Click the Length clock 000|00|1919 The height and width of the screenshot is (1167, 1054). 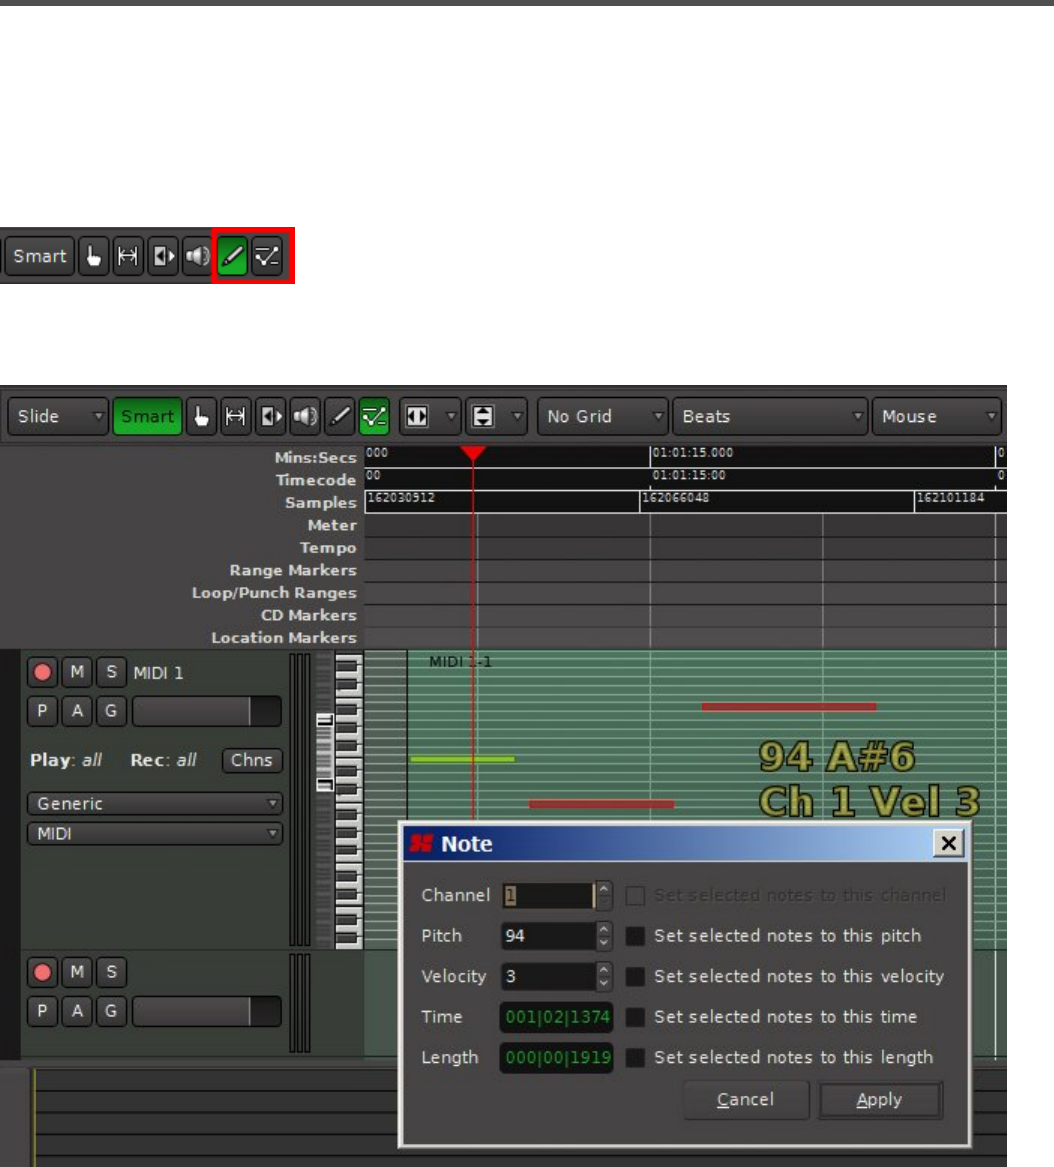pyautogui.click(x=557, y=1058)
